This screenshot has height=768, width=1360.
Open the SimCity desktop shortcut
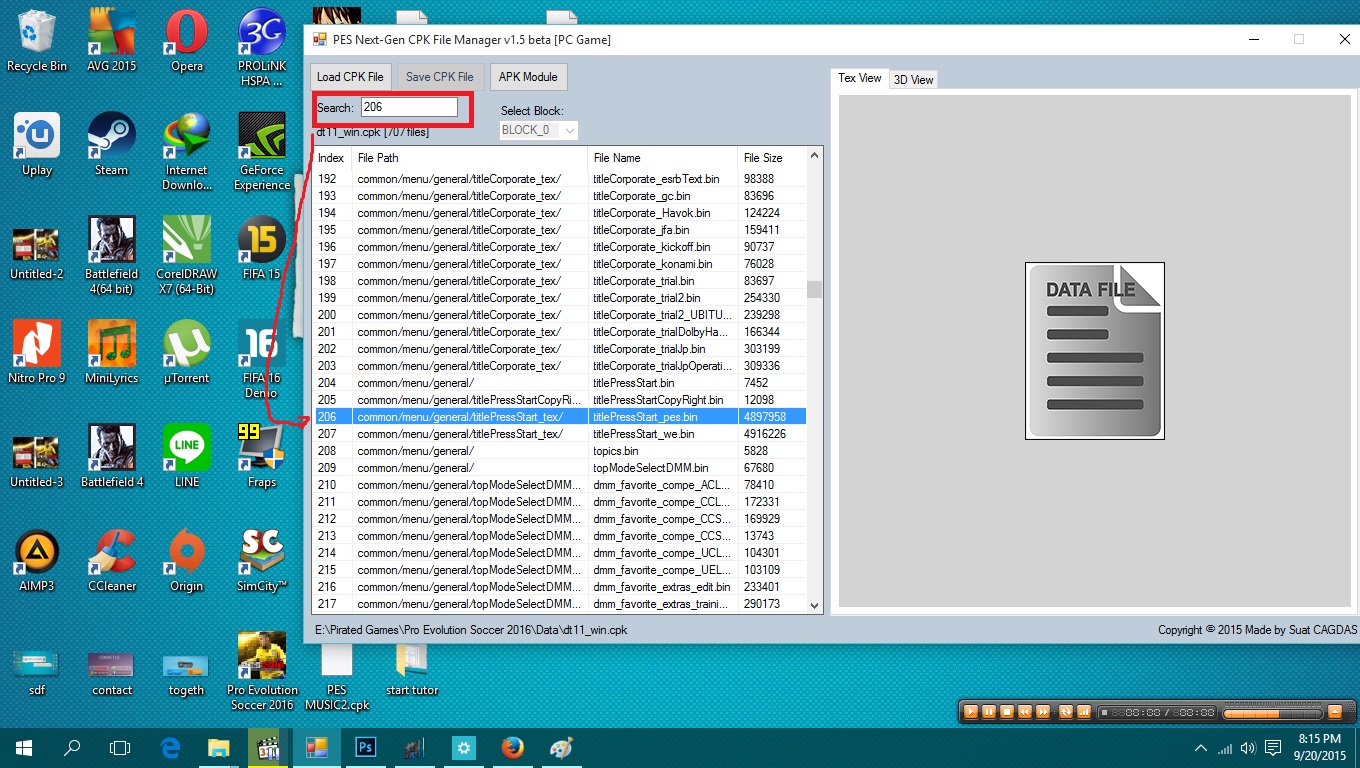[262, 560]
